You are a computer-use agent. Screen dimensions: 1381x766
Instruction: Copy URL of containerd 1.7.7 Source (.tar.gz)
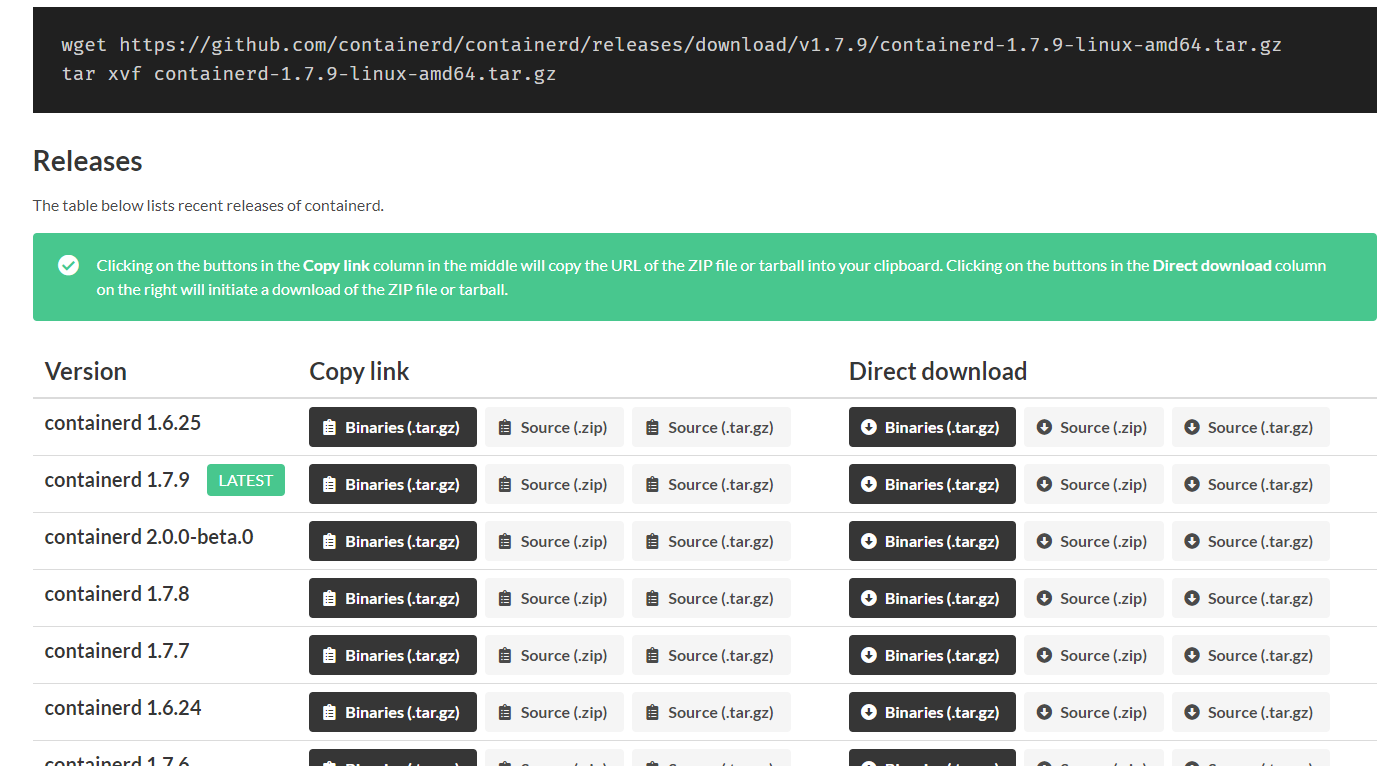click(711, 655)
